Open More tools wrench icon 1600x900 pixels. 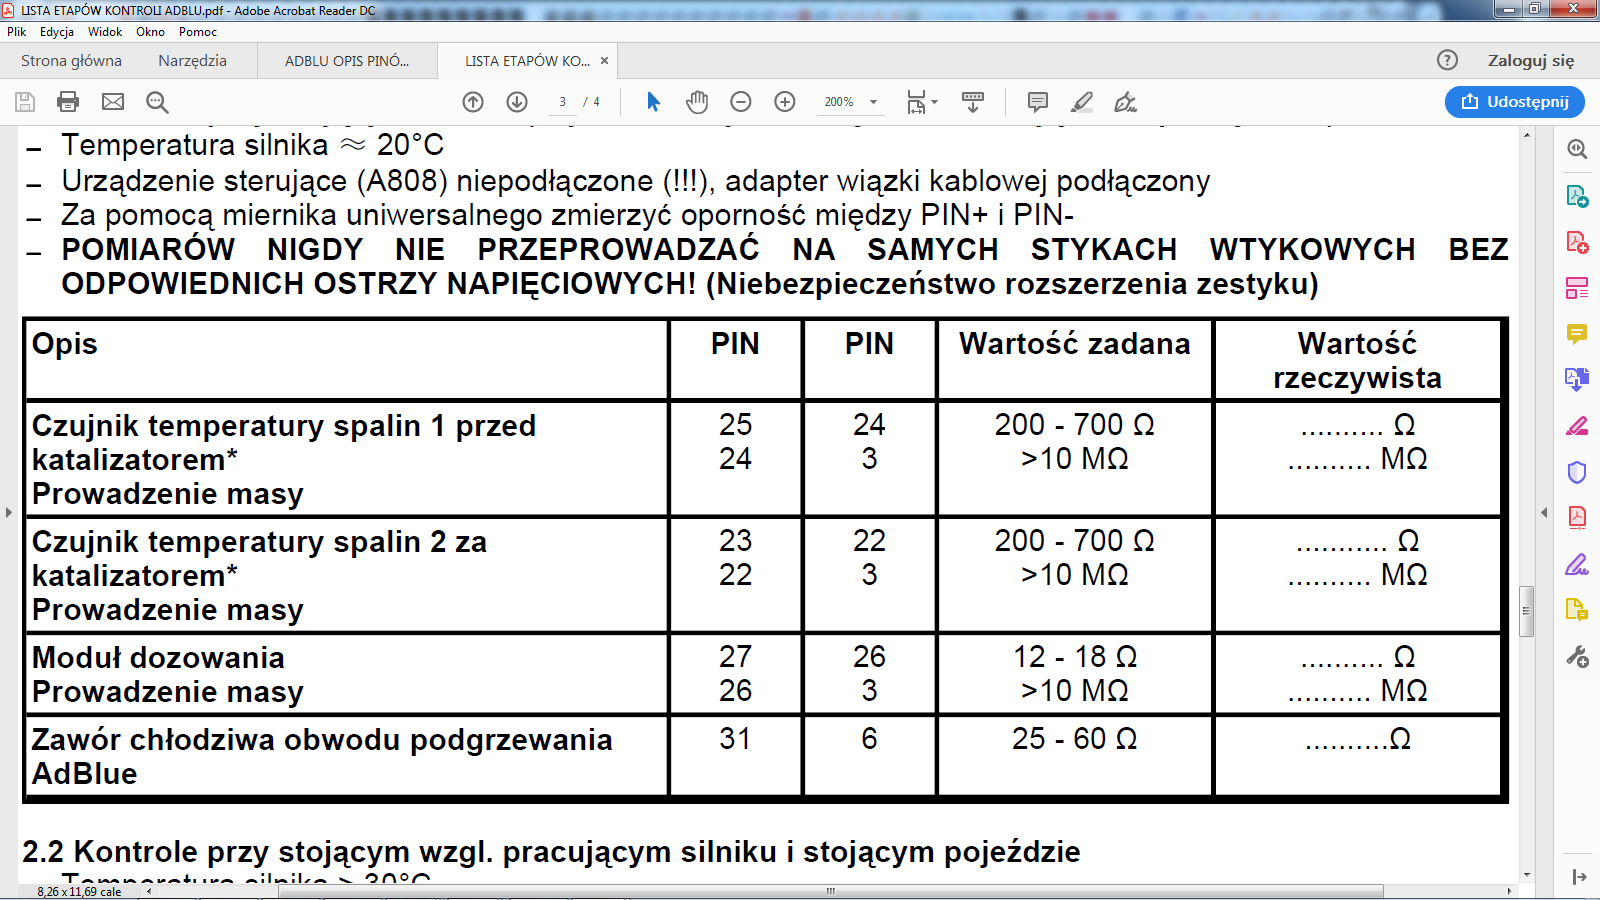tap(1577, 656)
